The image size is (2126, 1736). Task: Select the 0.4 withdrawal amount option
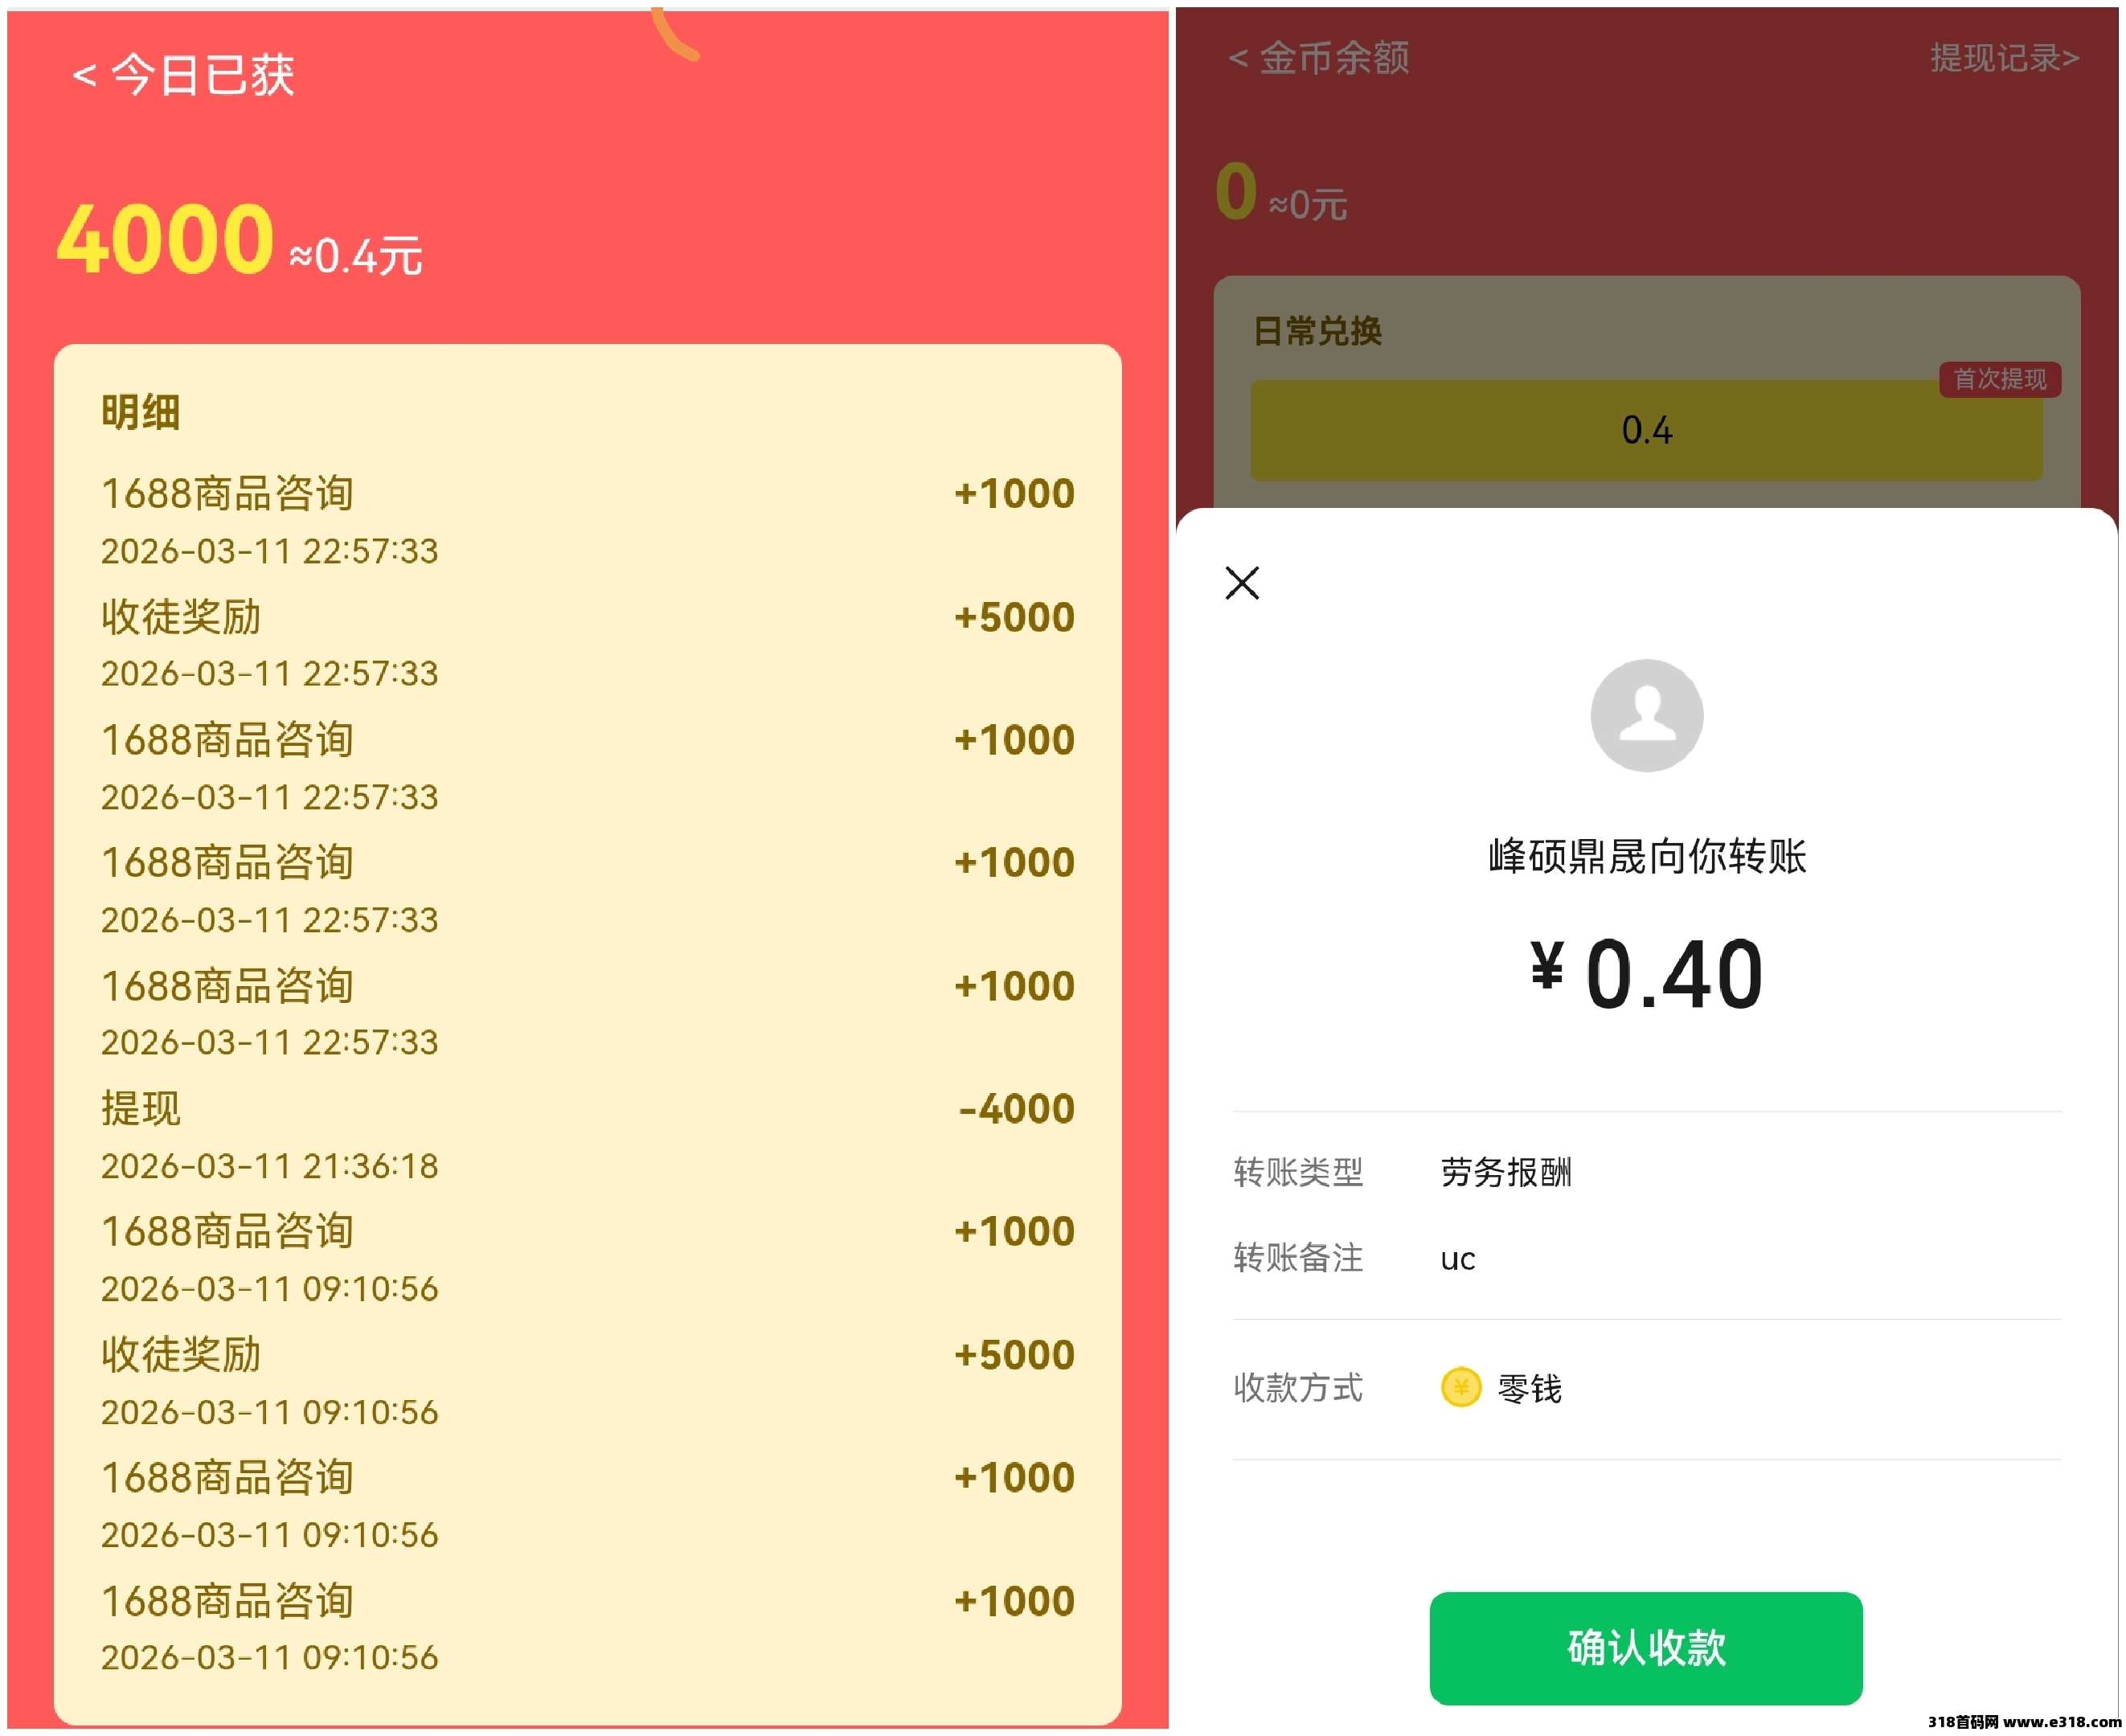click(1646, 430)
